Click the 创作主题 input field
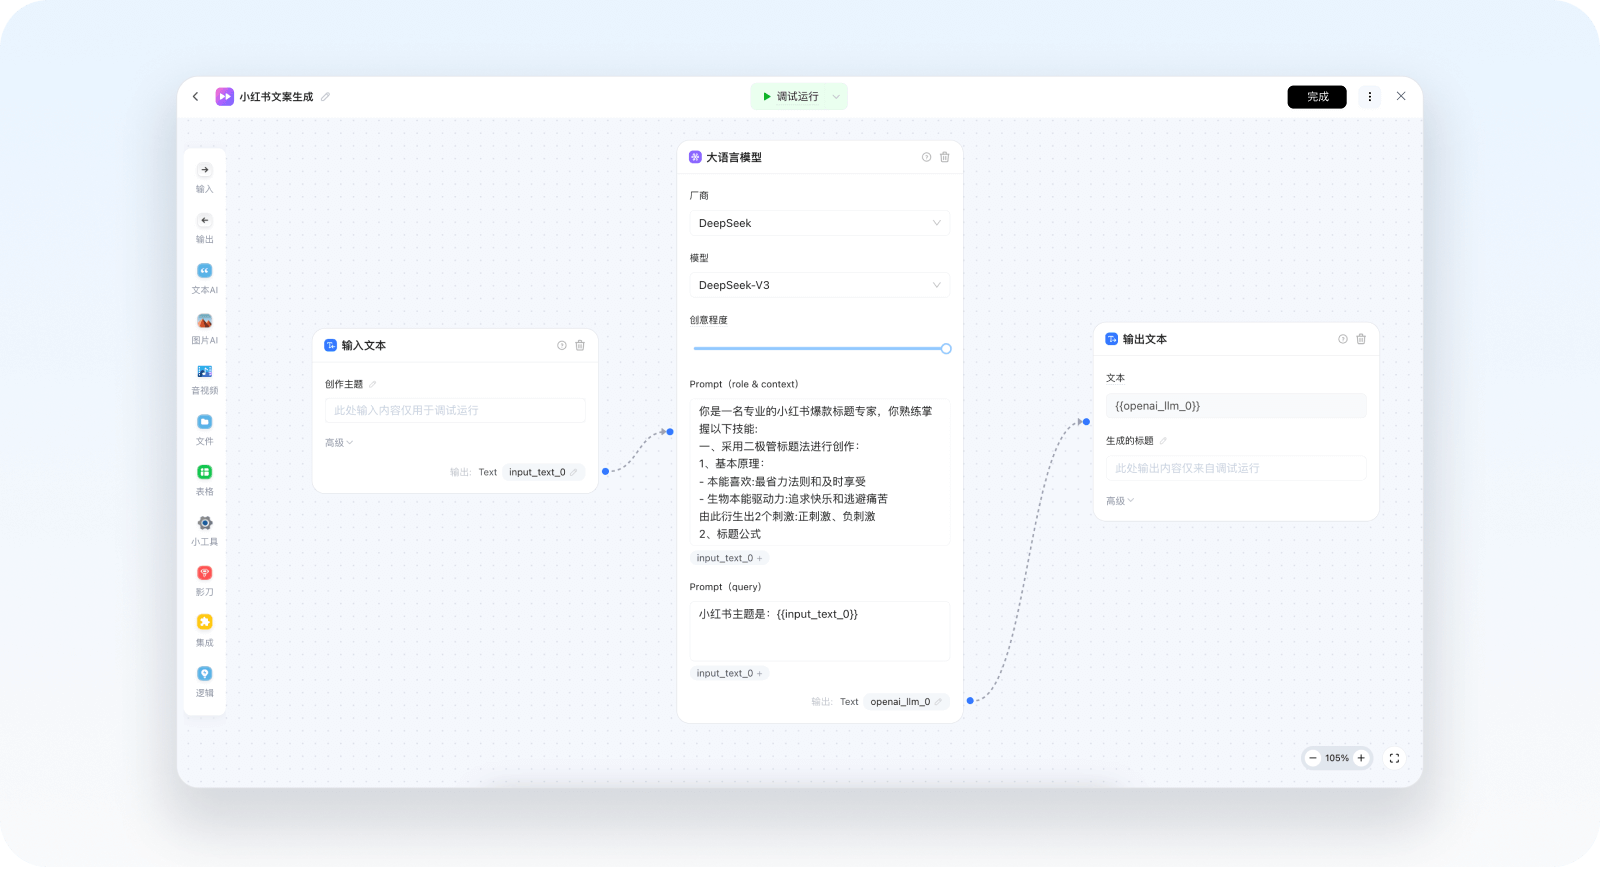The width and height of the screenshot is (1600, 889). [x=455, y=410]
